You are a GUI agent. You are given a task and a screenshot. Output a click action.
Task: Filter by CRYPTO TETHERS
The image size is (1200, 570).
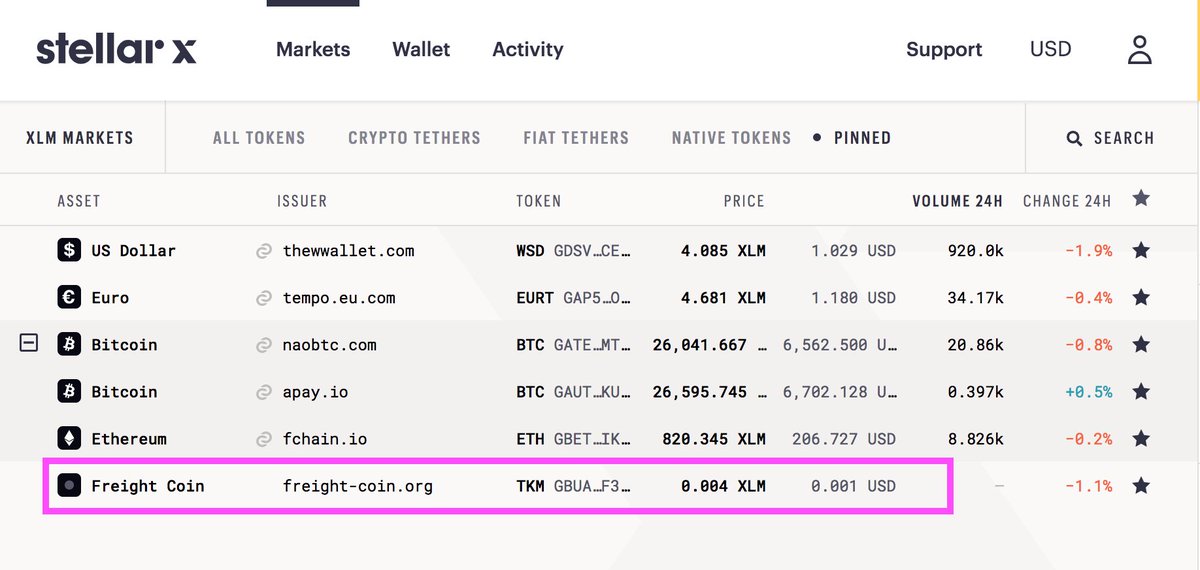point(414,138)
